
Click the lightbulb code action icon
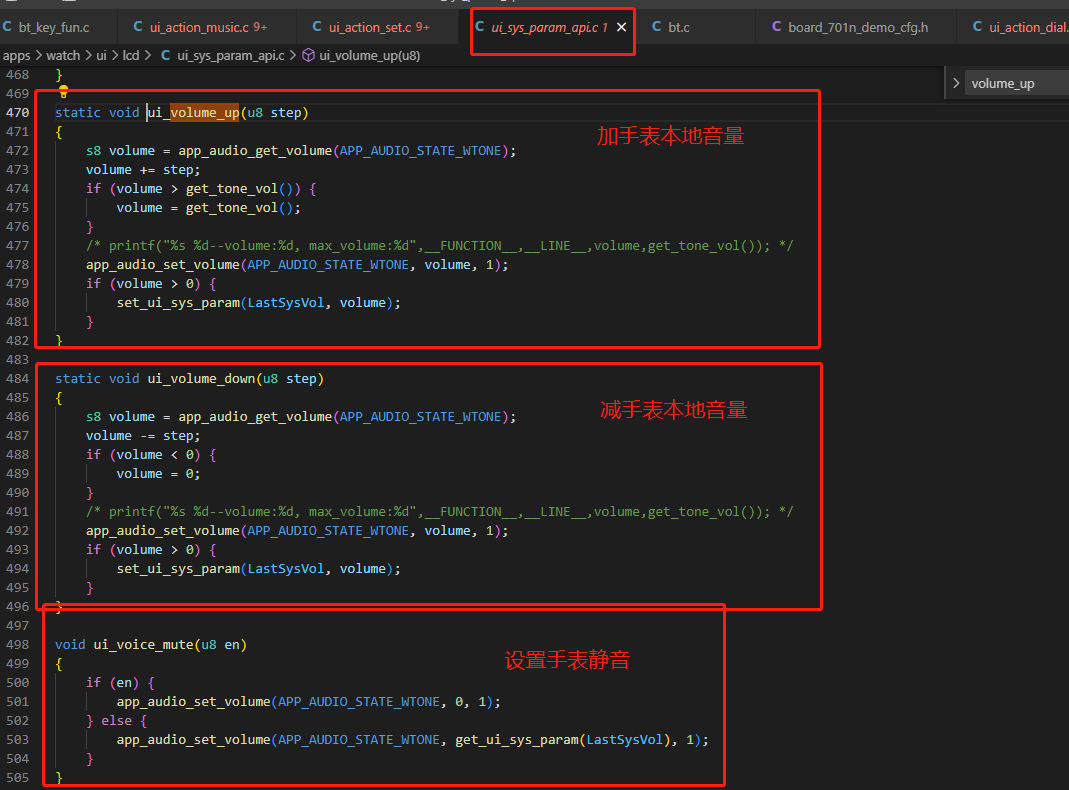coord(63,91)
